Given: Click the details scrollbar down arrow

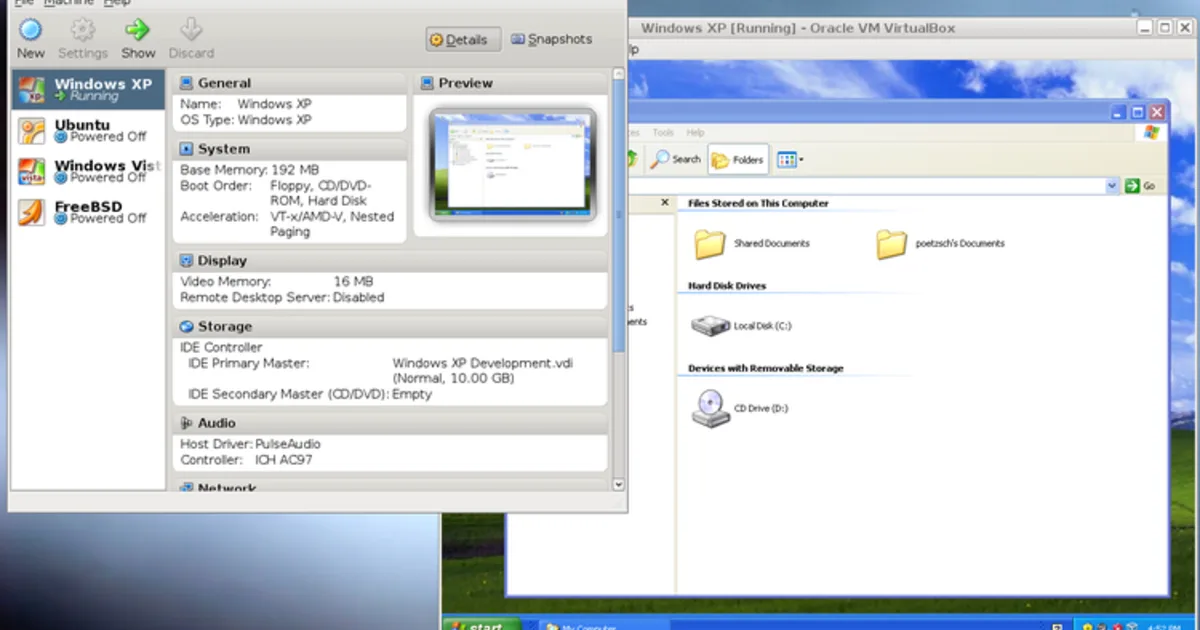Looking at the screenshot, I should (x=618, y=484).
